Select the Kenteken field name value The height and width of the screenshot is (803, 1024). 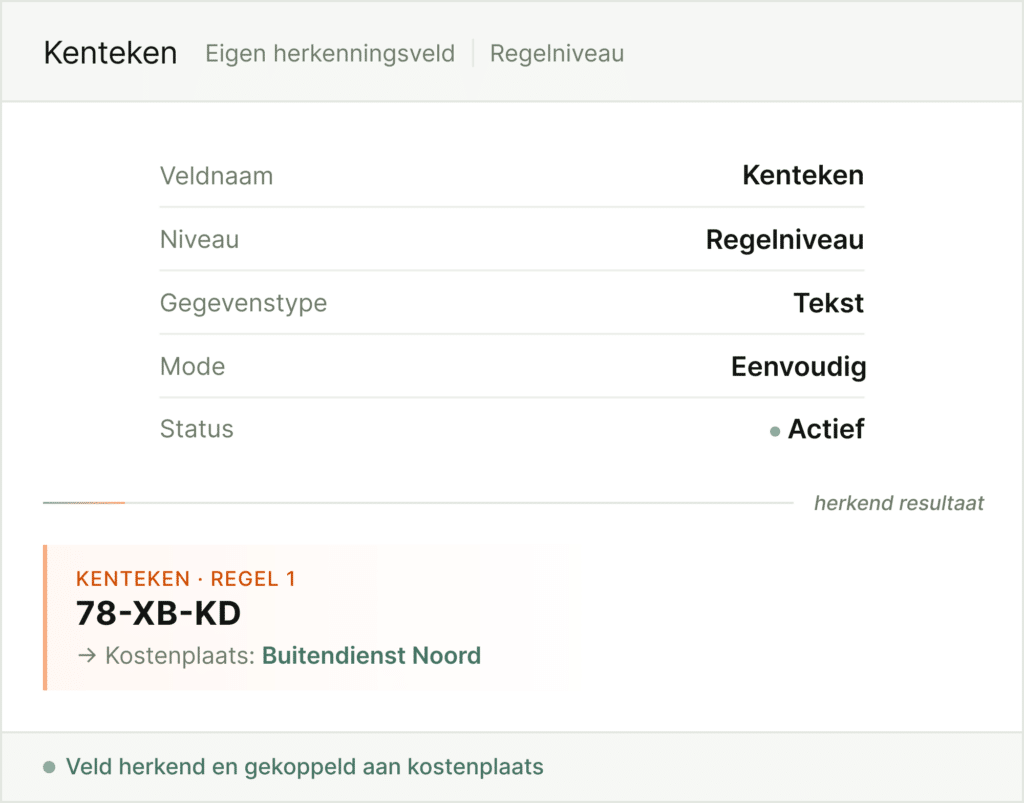tap(802, 176)
